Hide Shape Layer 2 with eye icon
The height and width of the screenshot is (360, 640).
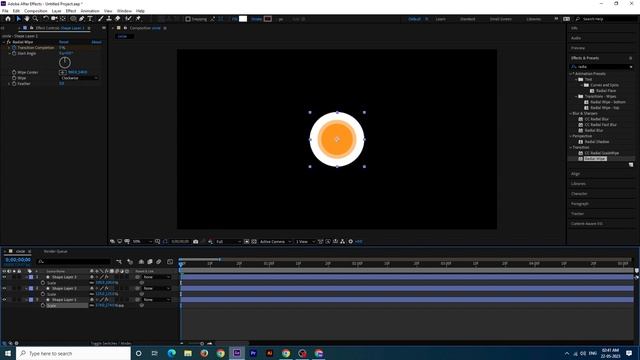[x=4, y=289]
